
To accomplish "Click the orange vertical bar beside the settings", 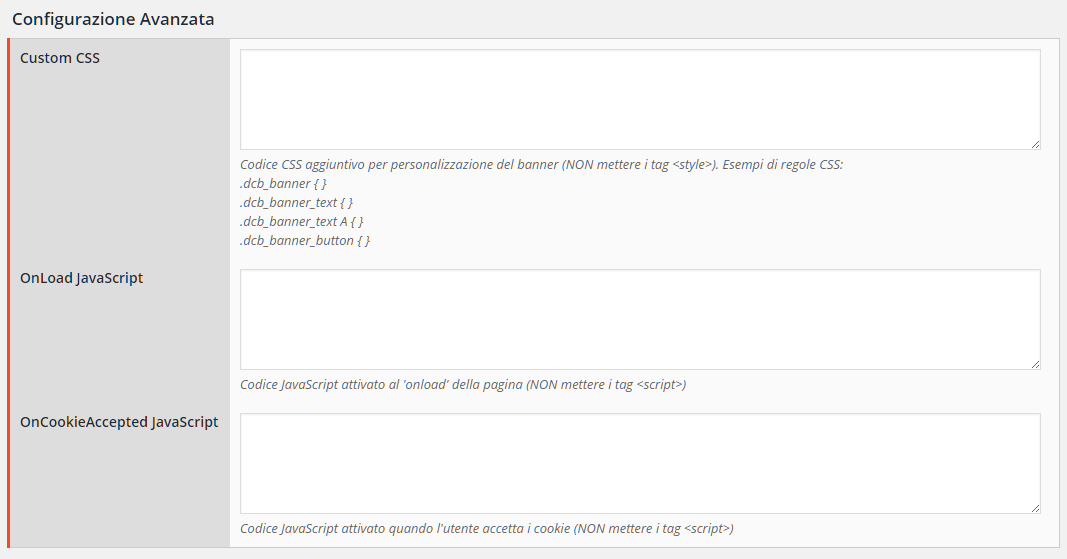I will click(9, 293).
